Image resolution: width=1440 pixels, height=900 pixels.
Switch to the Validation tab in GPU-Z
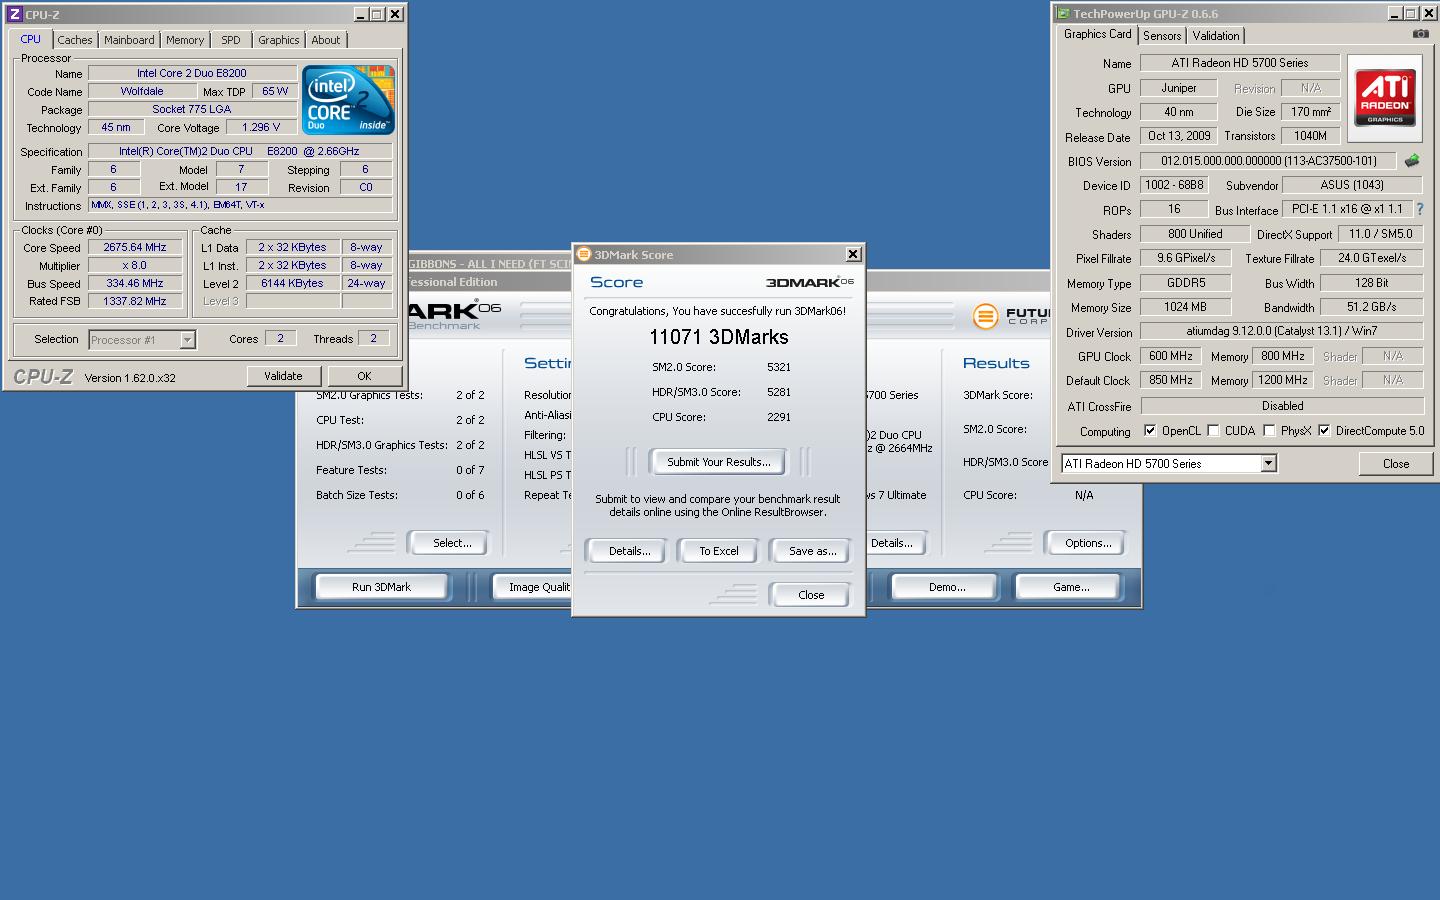click(x=1216, y=36)
